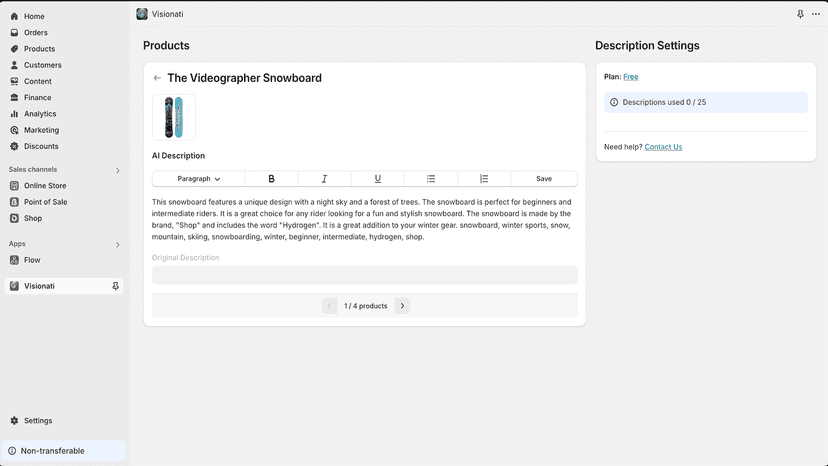Screen dimensions: 828x466
Task: Toggle underline formatting
Action: 378,179
